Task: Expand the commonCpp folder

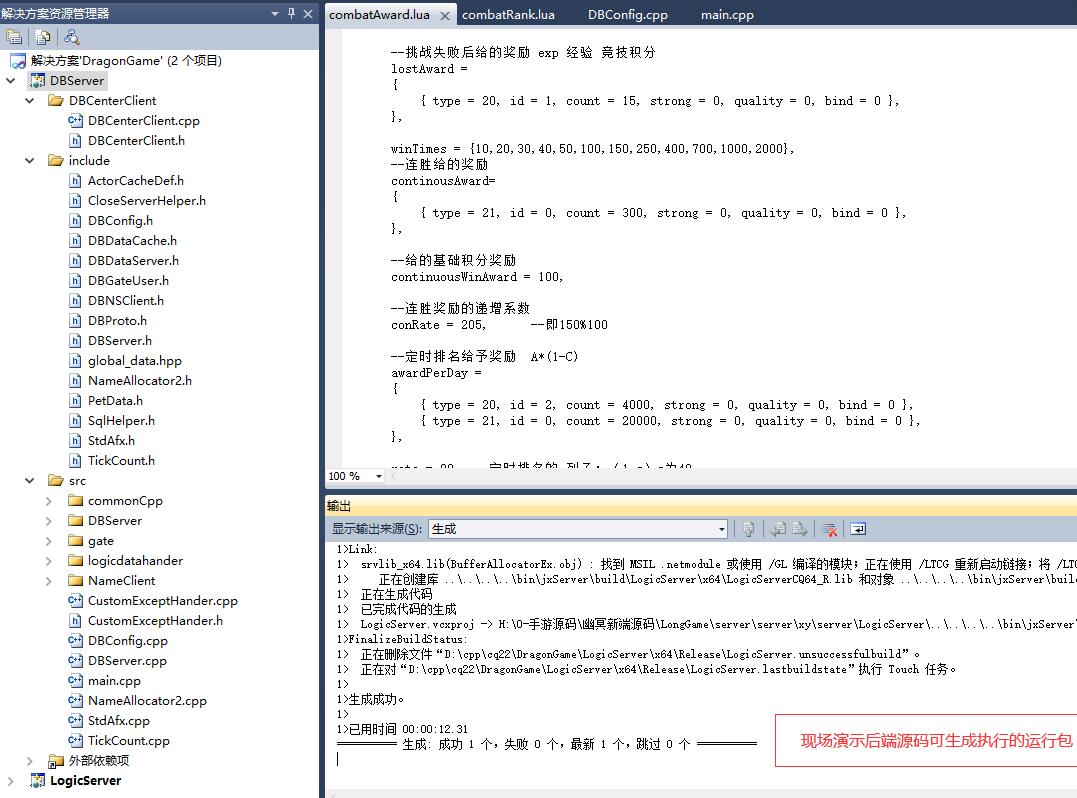Action: click(49, 501)
